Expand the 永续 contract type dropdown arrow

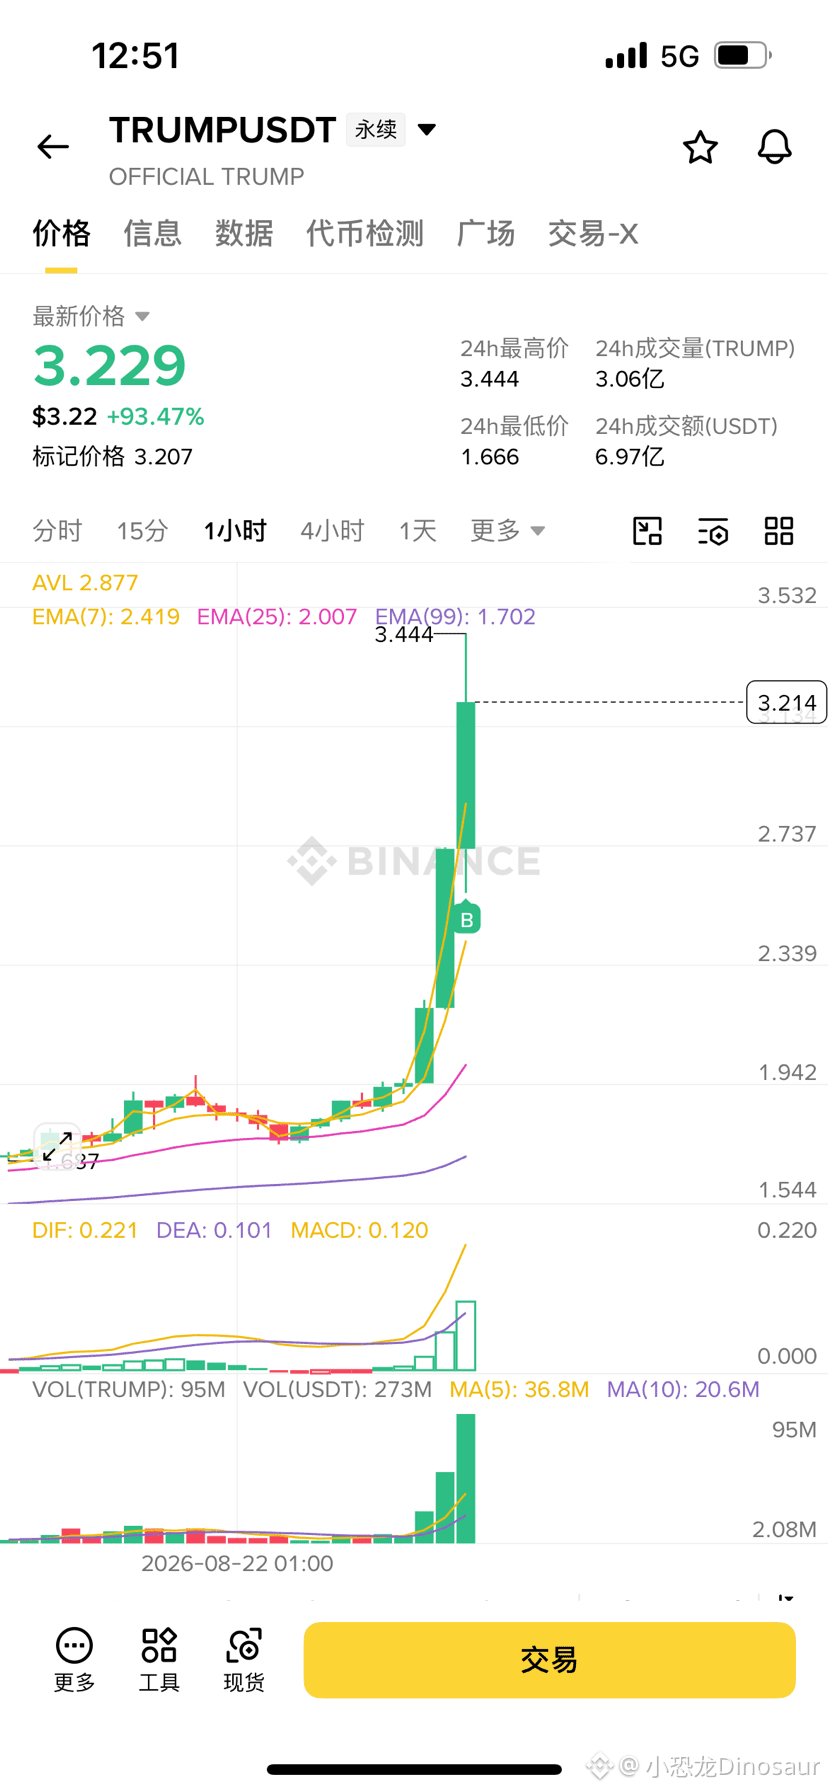point(427,130)
